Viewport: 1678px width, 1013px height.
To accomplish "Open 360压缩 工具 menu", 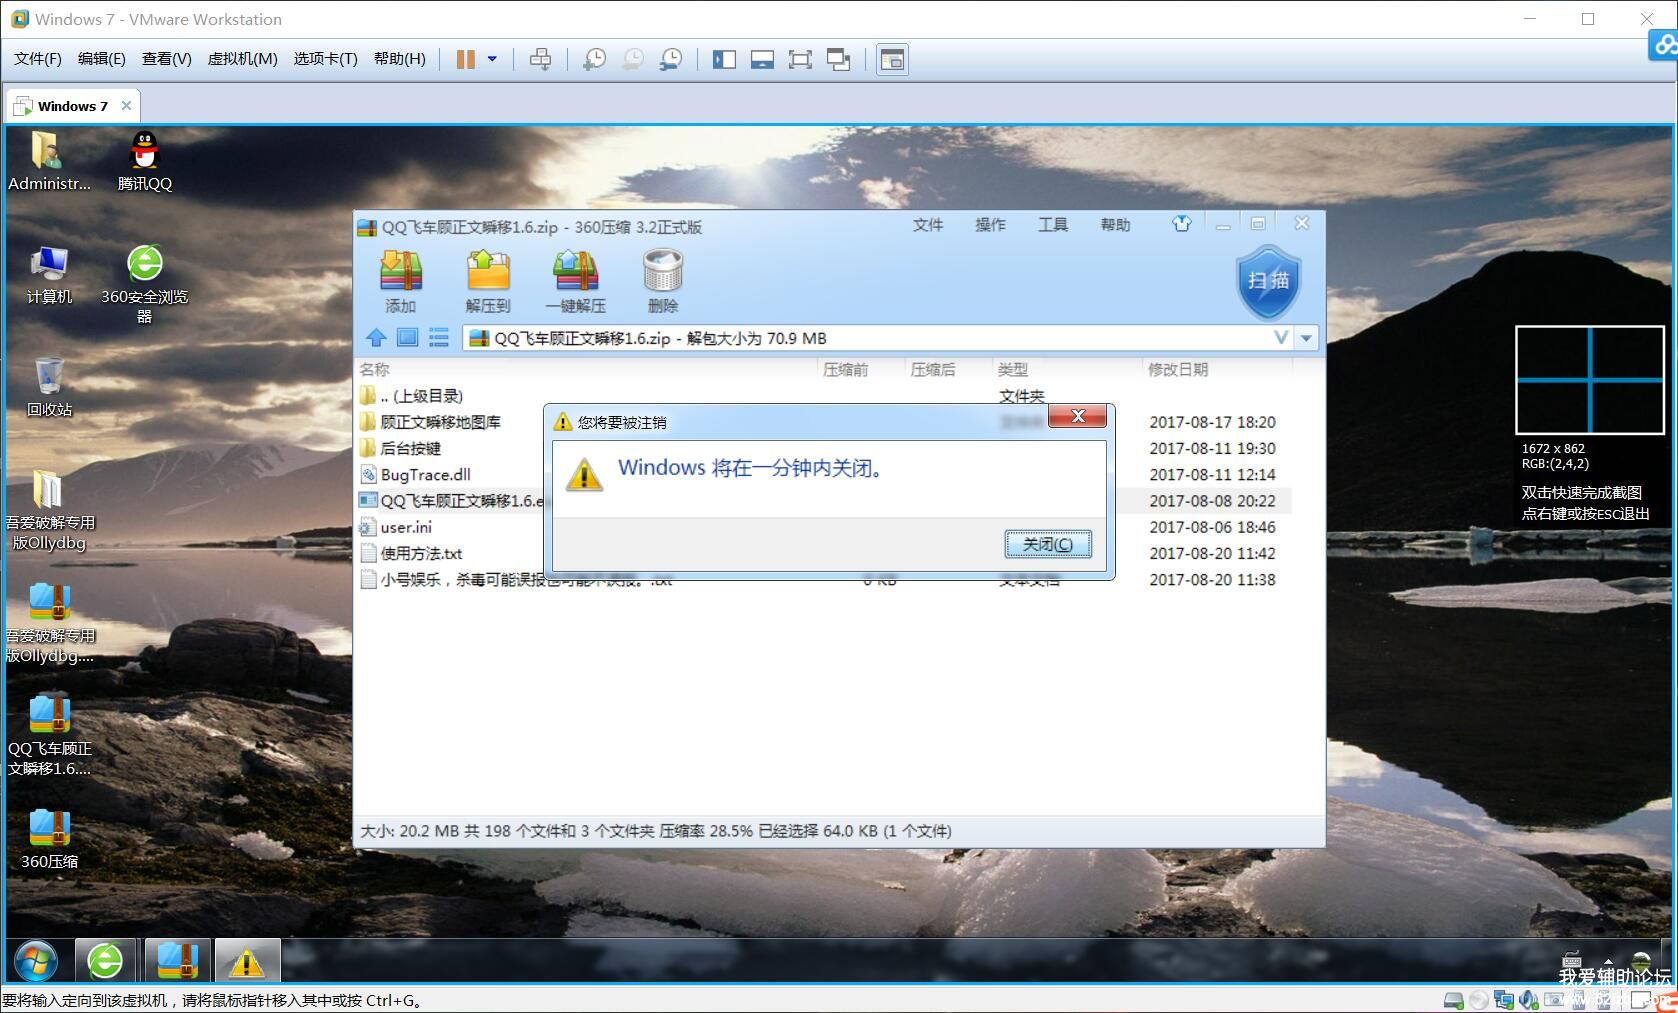I will (x=1053, y=225).
